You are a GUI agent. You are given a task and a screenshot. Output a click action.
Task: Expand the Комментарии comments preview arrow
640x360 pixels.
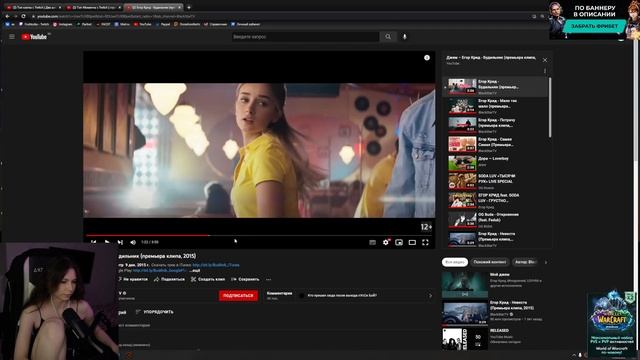click(430, 296)
